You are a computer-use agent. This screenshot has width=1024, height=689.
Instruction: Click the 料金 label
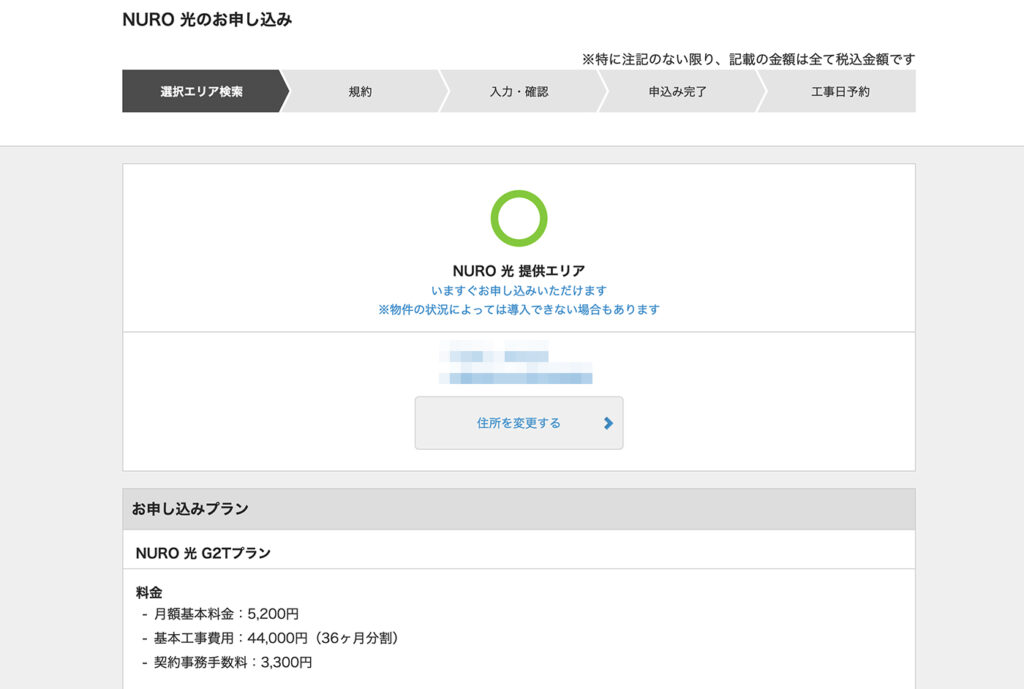149,592
